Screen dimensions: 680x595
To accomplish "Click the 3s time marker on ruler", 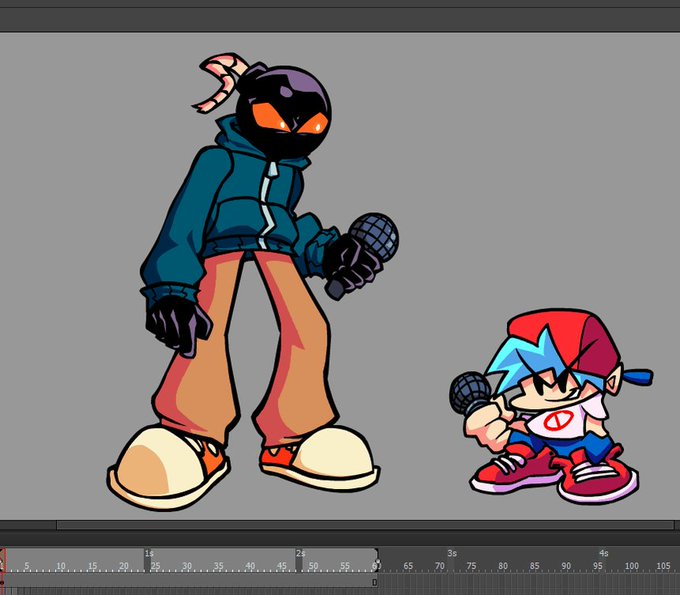I will tap(452, 553).
